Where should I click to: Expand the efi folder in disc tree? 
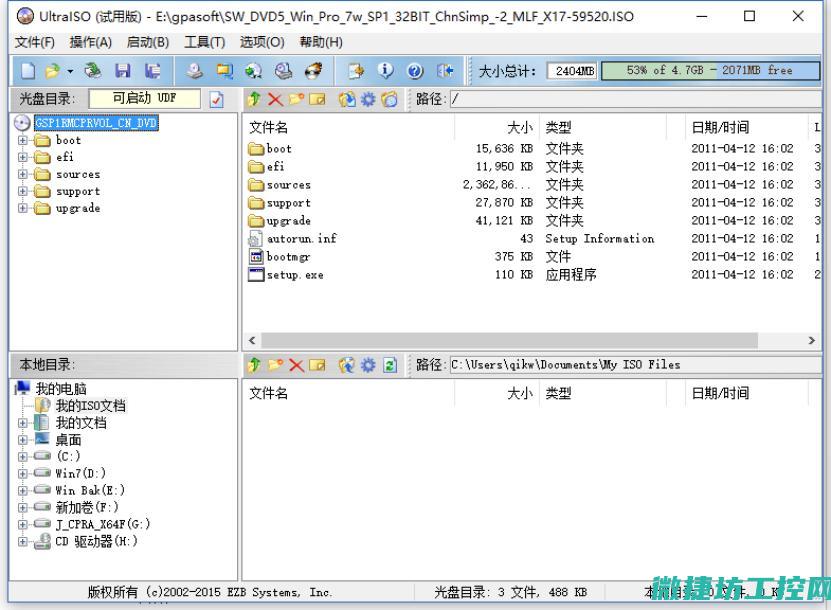tap(22, 157)
